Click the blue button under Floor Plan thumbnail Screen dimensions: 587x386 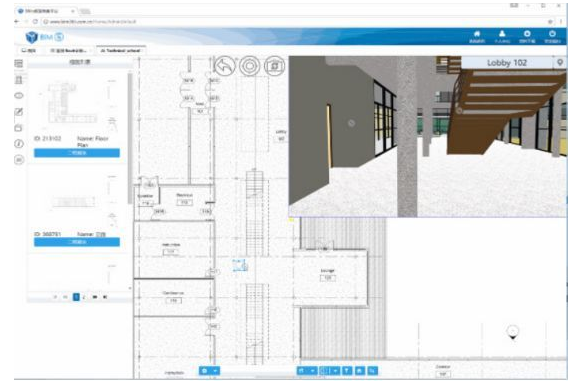tap(77, 153)
